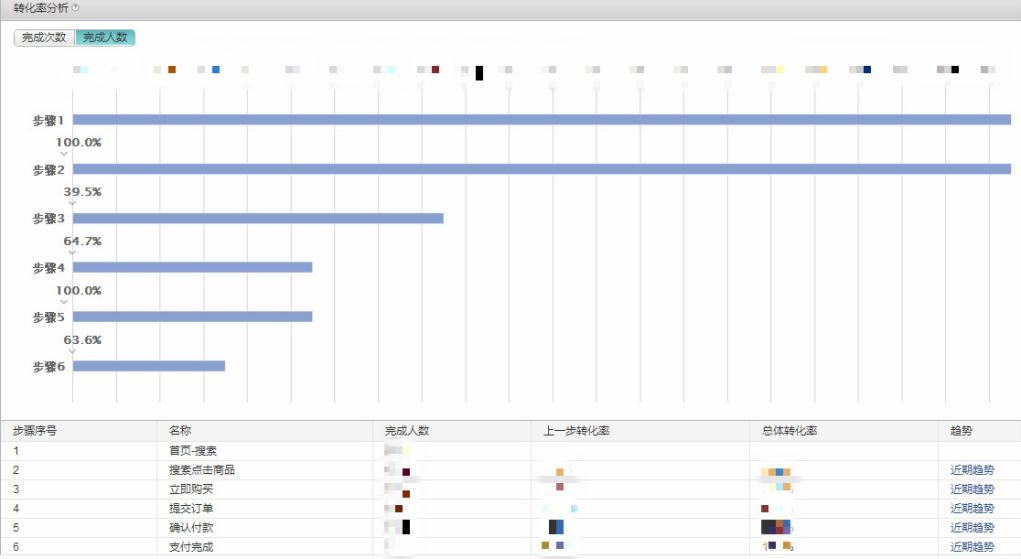
Task: Click the 趋势 column header
Action: [961, 431]
